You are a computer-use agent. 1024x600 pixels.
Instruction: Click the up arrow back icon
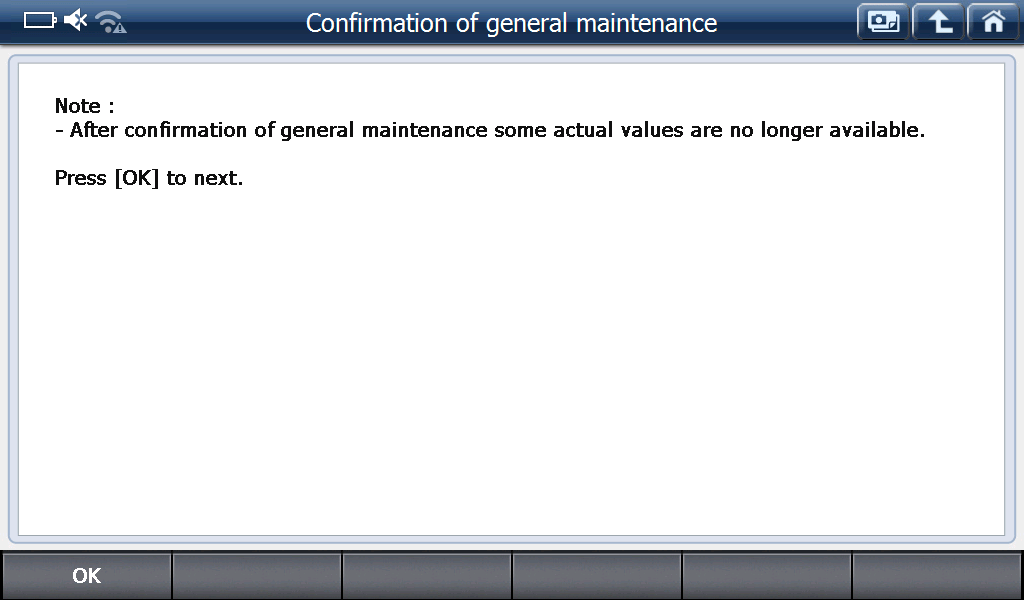pos(938,22)
